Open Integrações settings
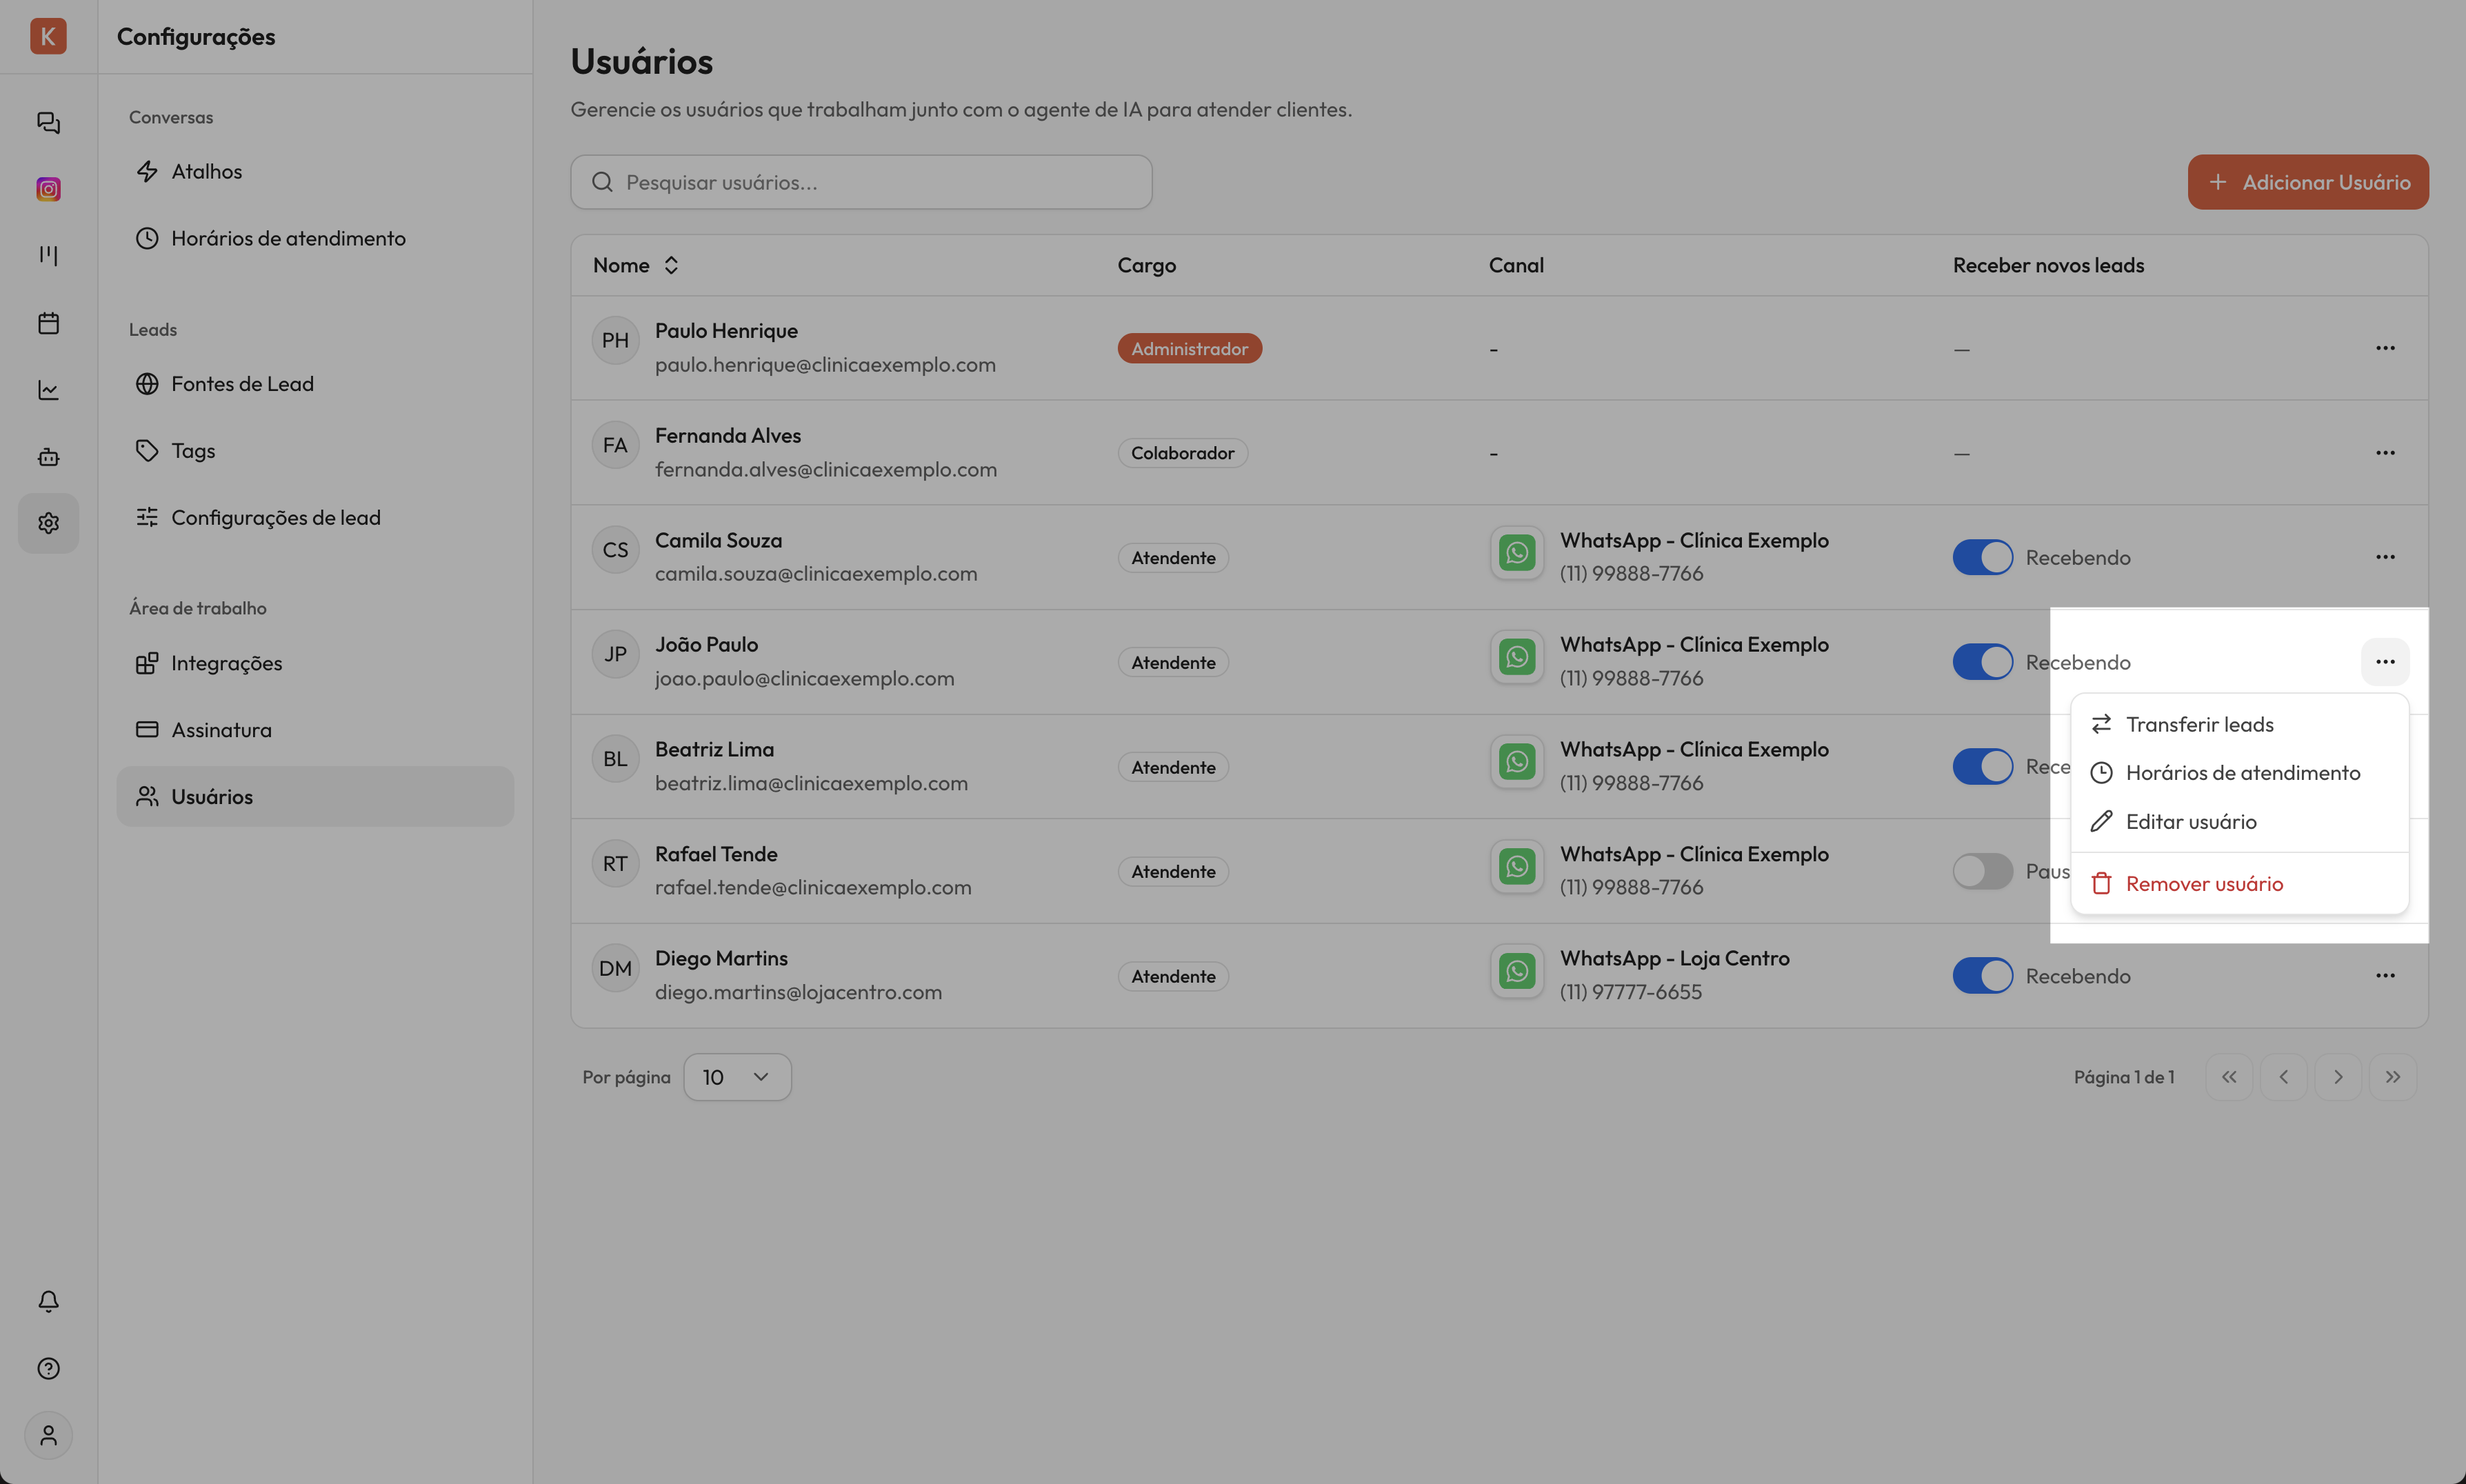 315,663
